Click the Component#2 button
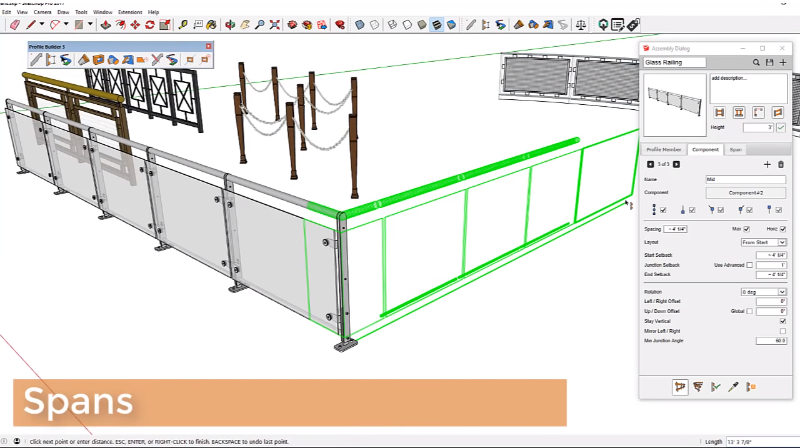 pos(747,192)
